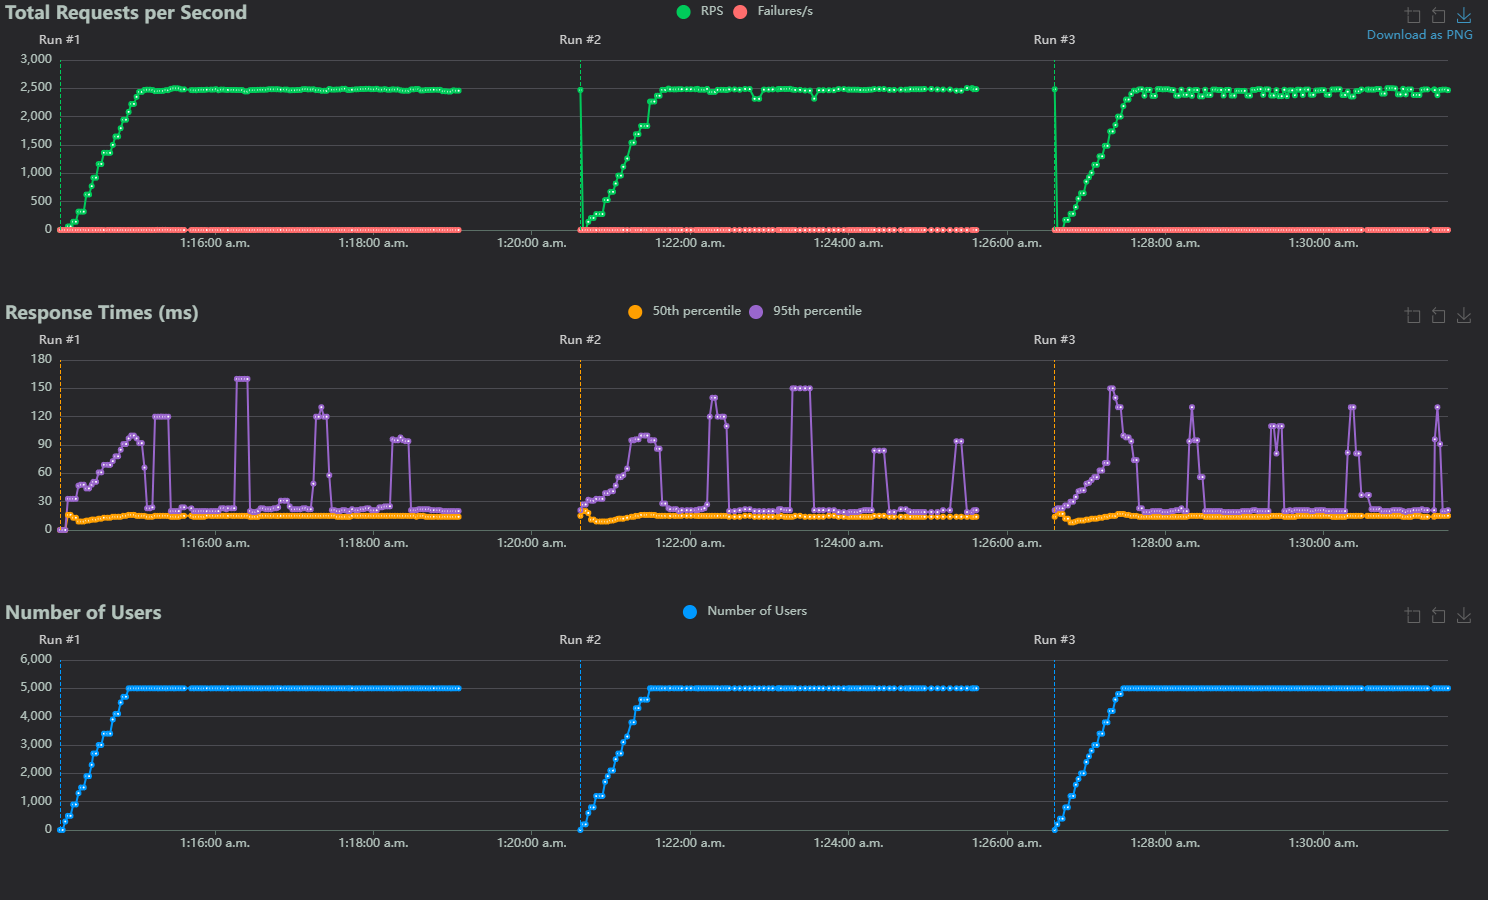Reset zoom on Response Times chart
Viewport: 1488px width, 900px height.
tap(1438, 315)
